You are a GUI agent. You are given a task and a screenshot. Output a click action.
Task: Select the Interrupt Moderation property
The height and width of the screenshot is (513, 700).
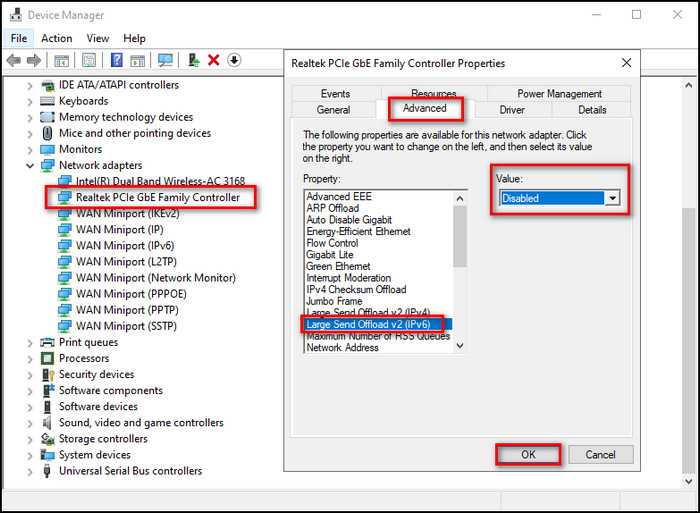click(x=349, y=278)
